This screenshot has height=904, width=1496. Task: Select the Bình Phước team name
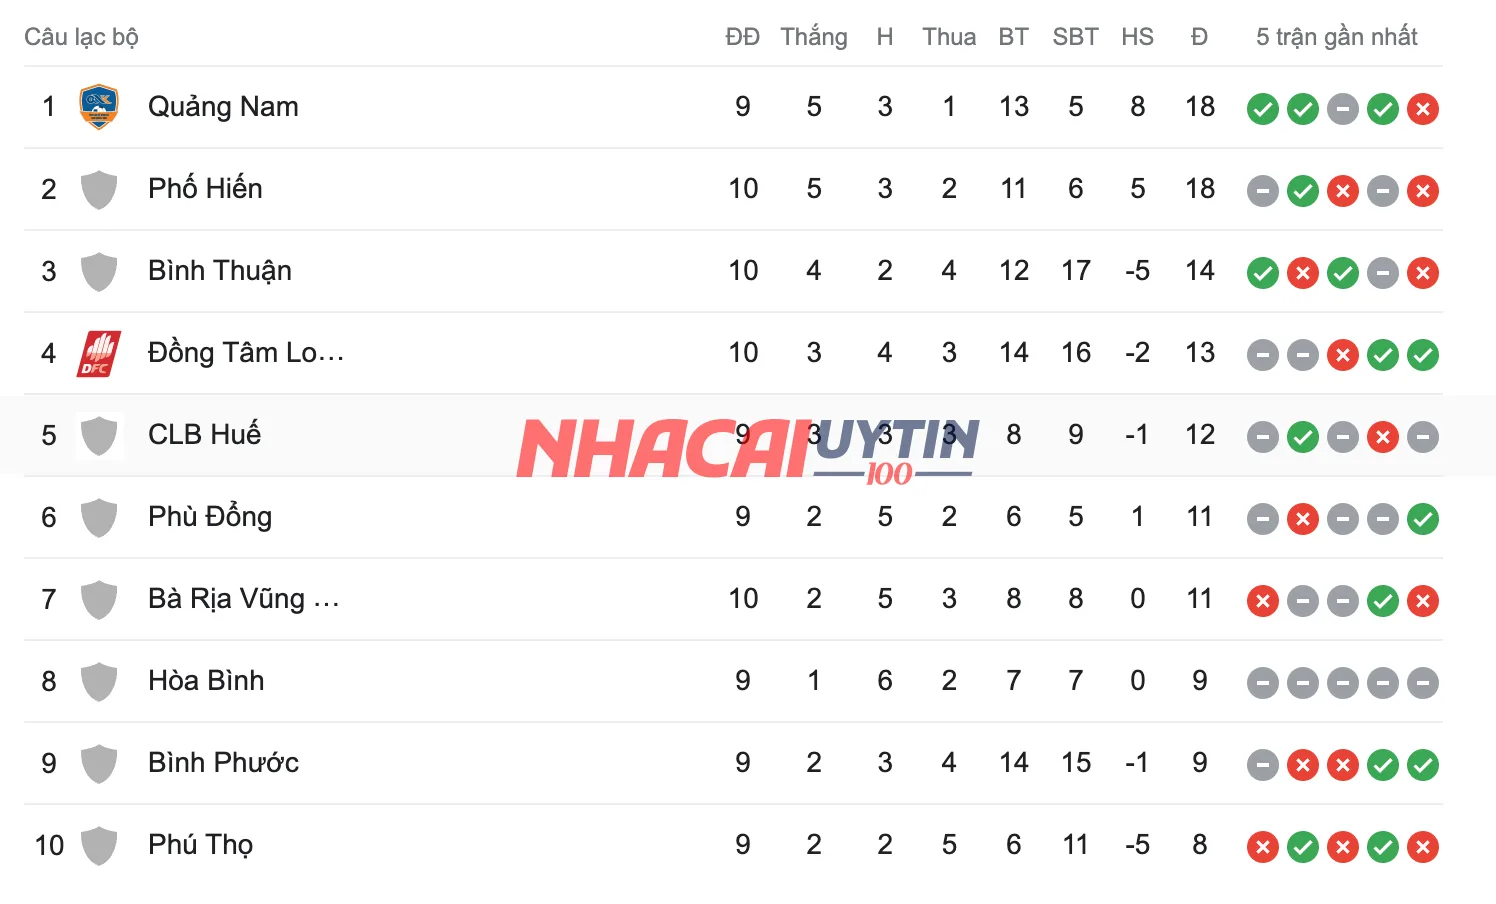pyautogui.click(x=223, y=763)
